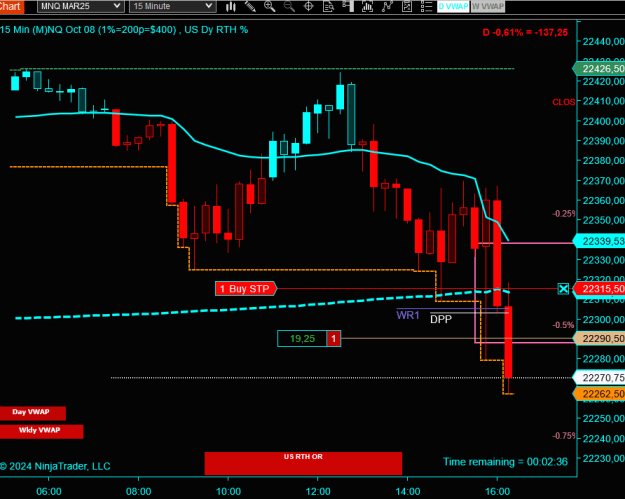Image resolution: width=625 pixels, height=499 pixels.
Task: Click the 22230,00 price axis label
Action: tap(603, 458)
